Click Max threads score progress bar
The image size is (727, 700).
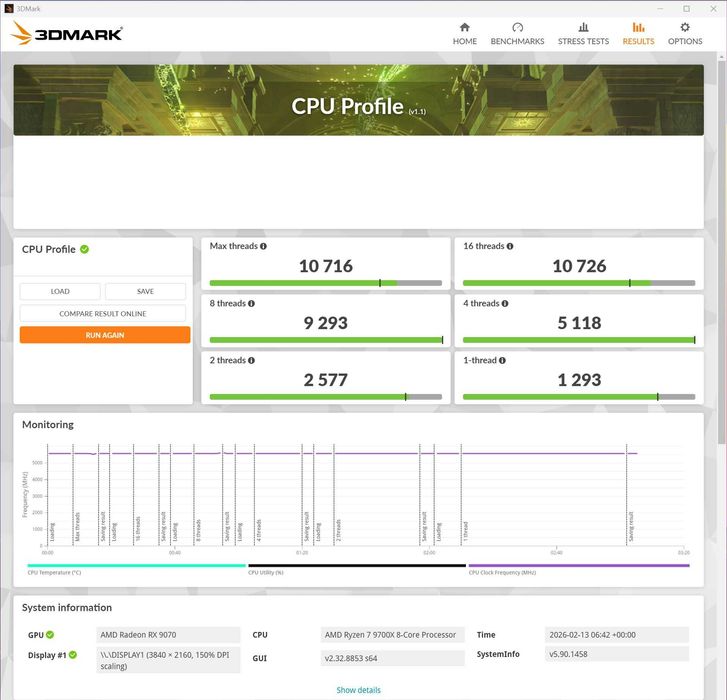click(325, 283)
